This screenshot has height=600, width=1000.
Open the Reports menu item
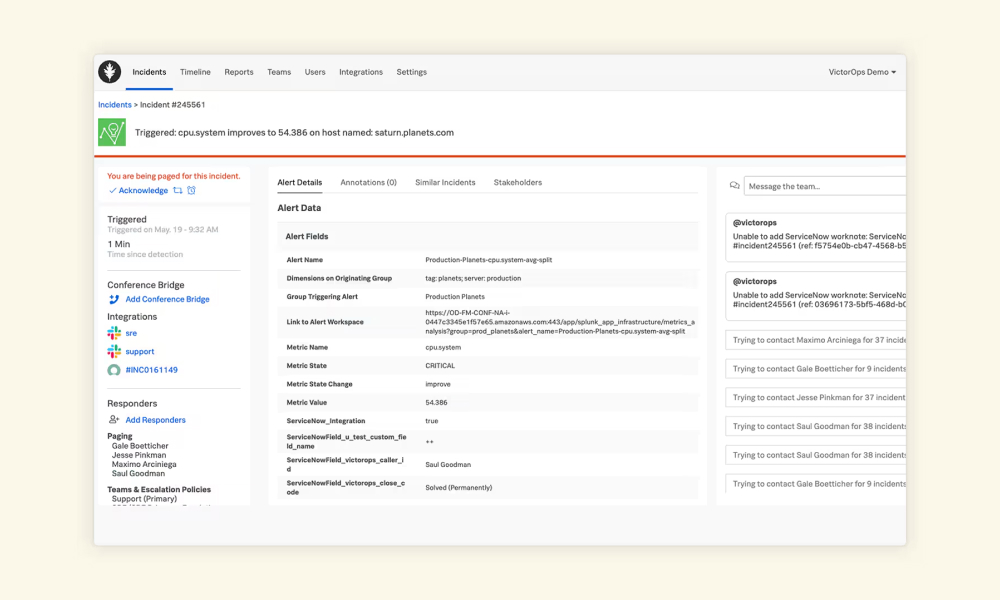(239, 72)
